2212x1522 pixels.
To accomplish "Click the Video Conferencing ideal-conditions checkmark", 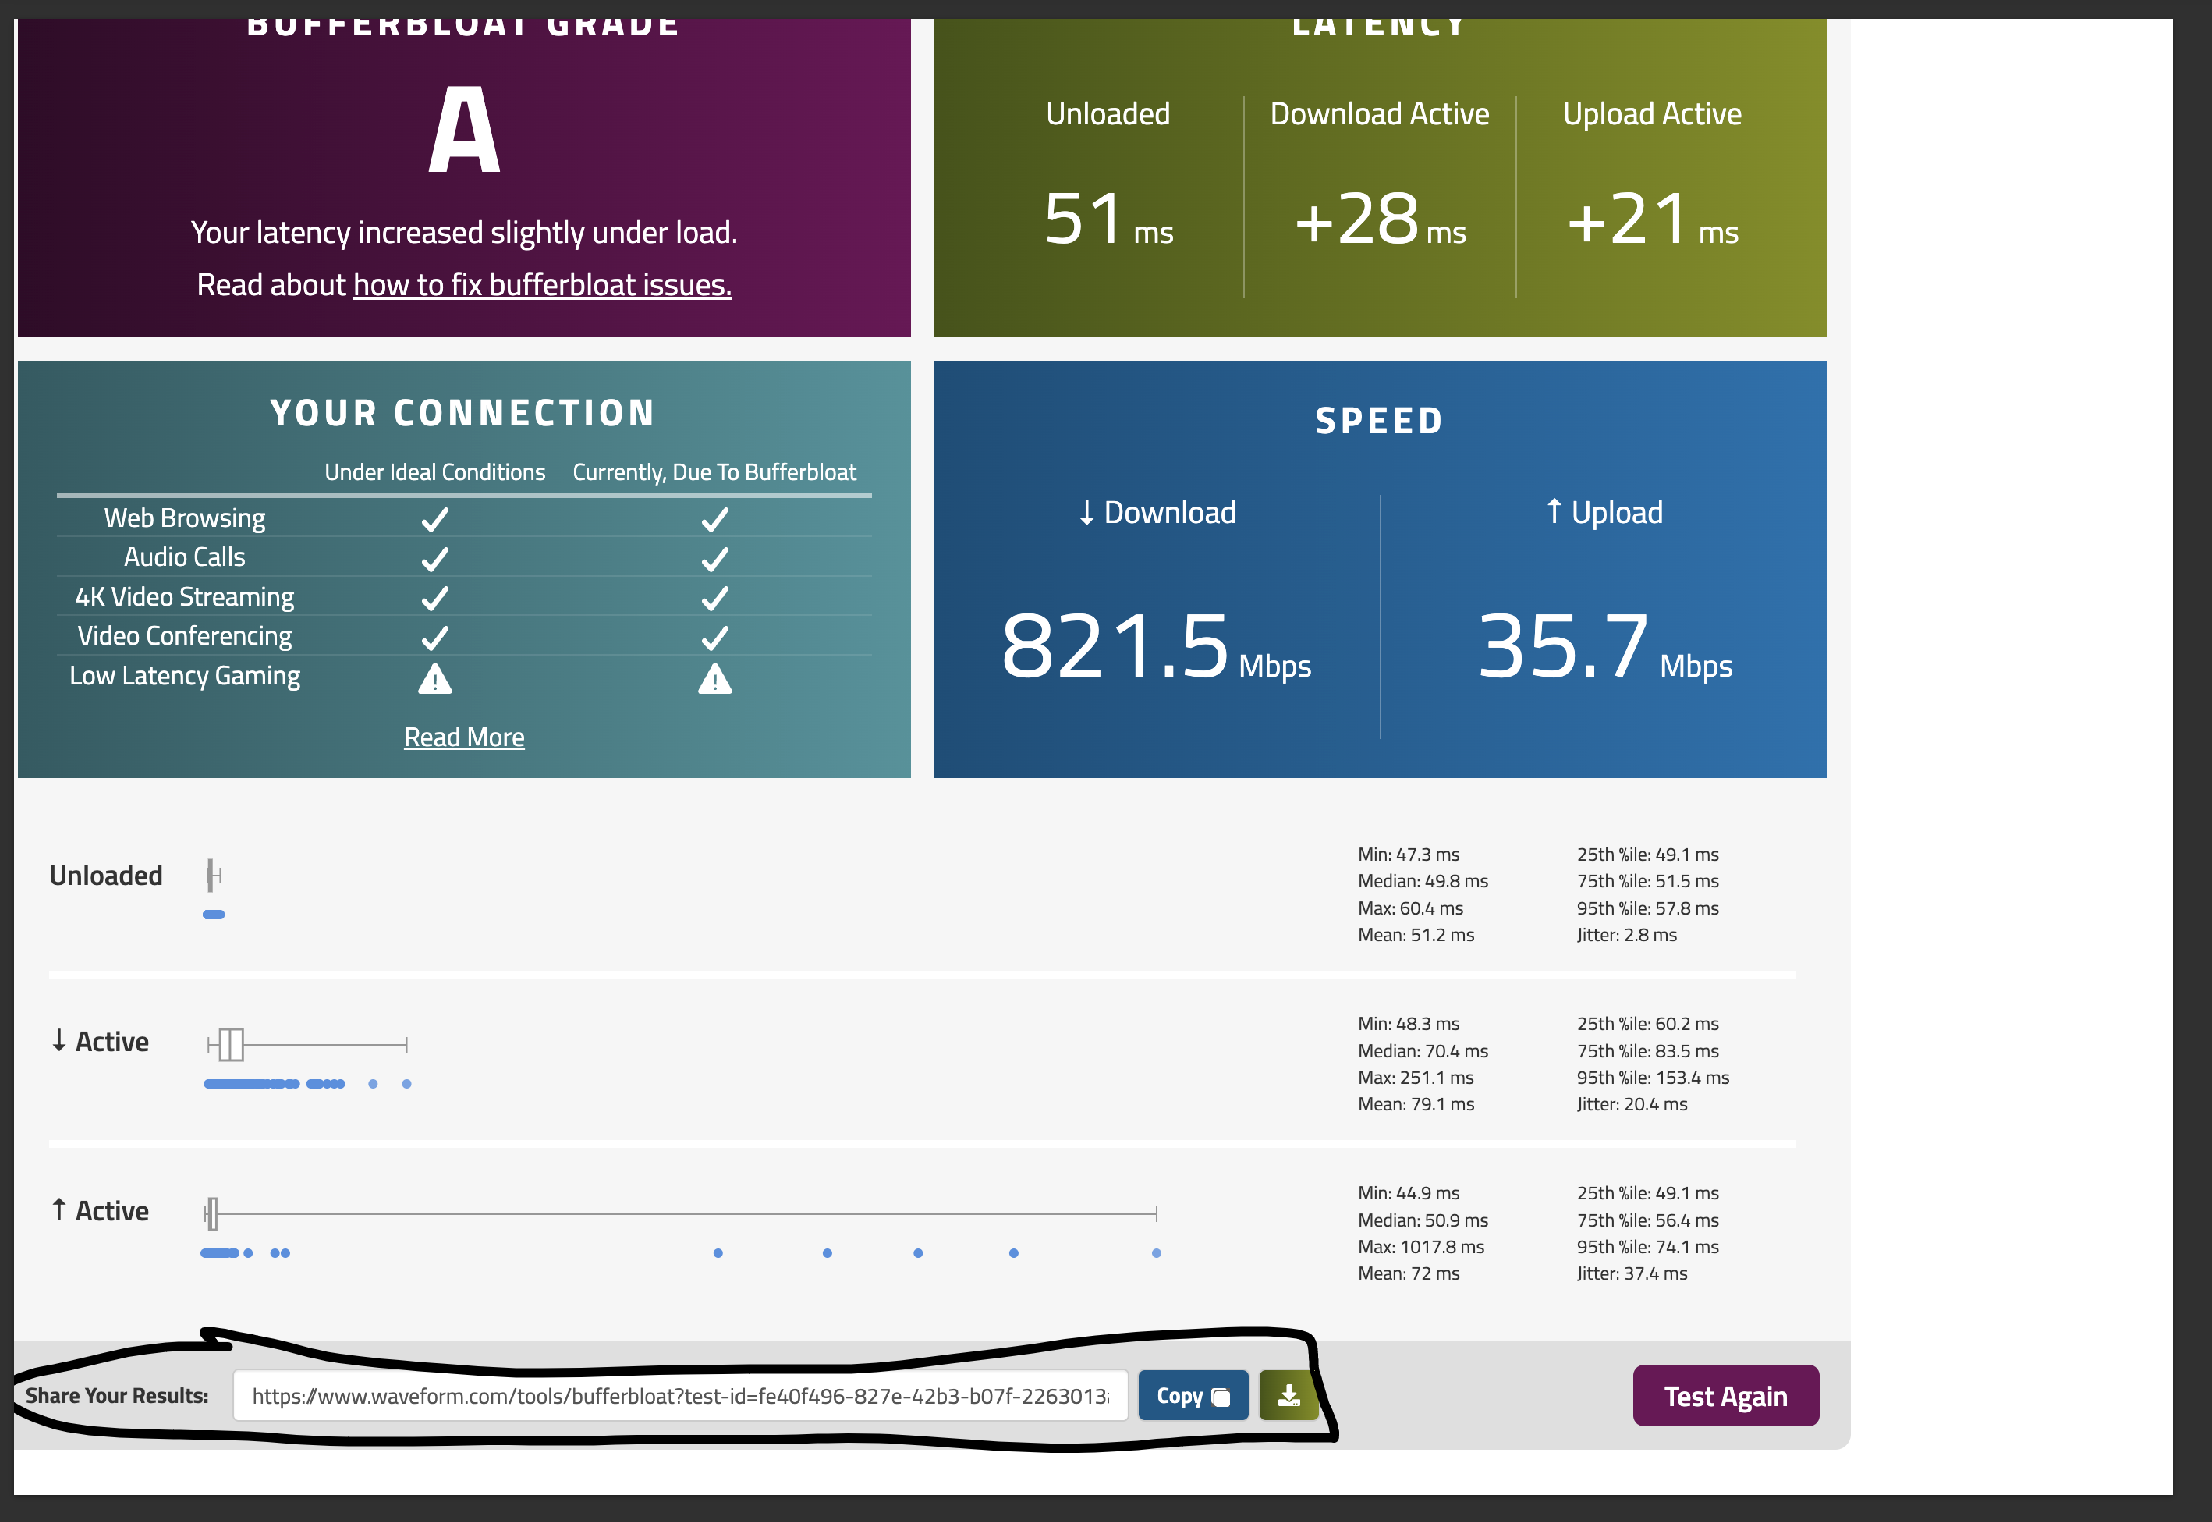I will coord(435,637).
